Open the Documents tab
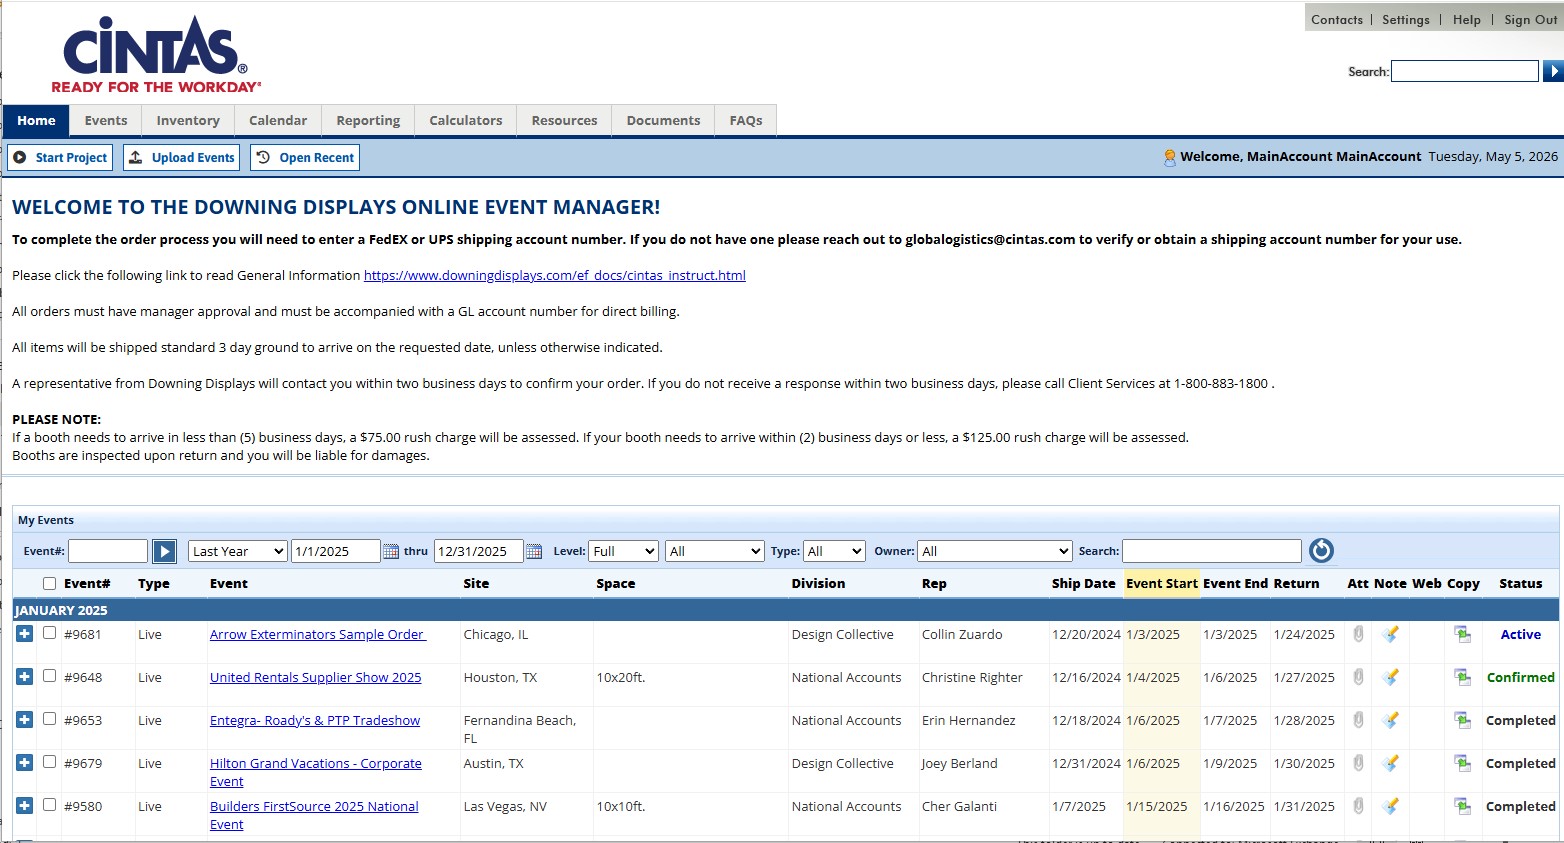The height and width of the screenshot is (843, 1564). pyautogui.click(x=663, y=120)
